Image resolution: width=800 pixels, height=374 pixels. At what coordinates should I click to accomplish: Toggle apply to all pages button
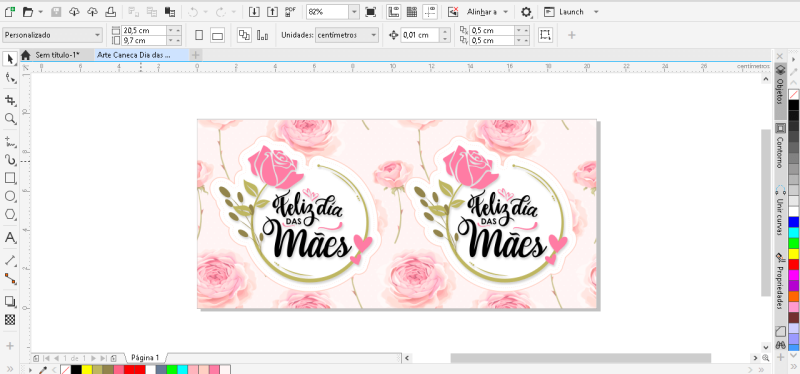pos(244,35)
